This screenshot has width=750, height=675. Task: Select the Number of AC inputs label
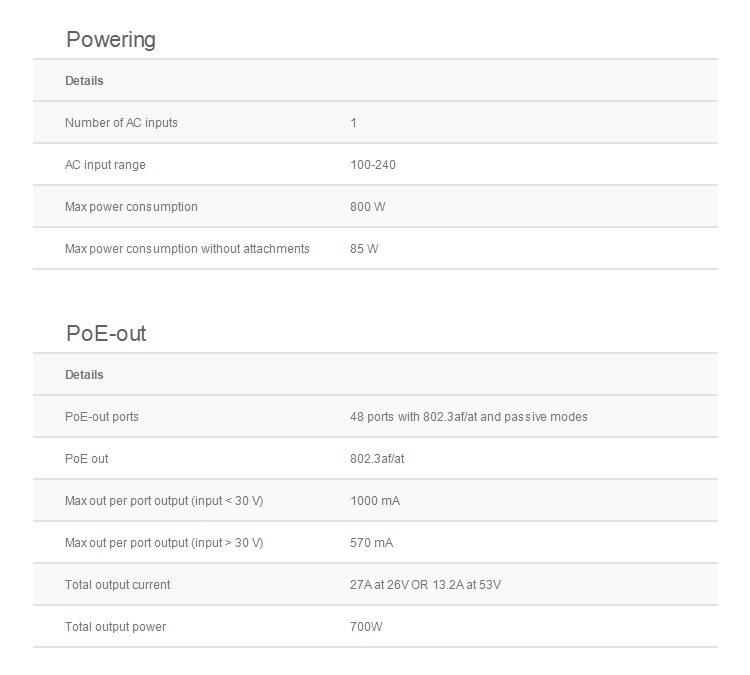click(121, 123)
